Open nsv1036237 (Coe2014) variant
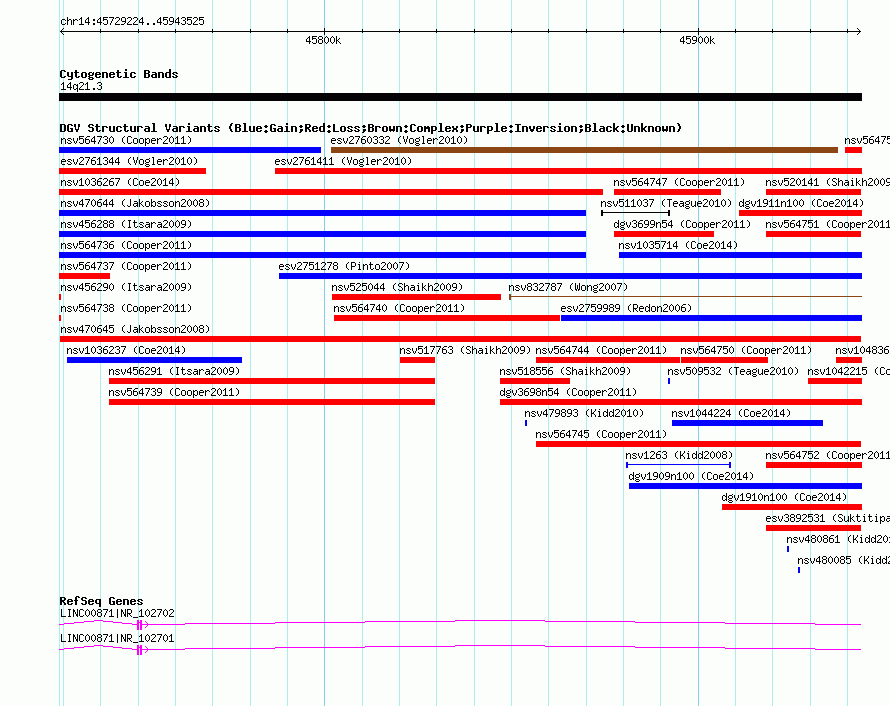Screen dimensions: 890x706 pyautogui.click(x=126, y=350)
